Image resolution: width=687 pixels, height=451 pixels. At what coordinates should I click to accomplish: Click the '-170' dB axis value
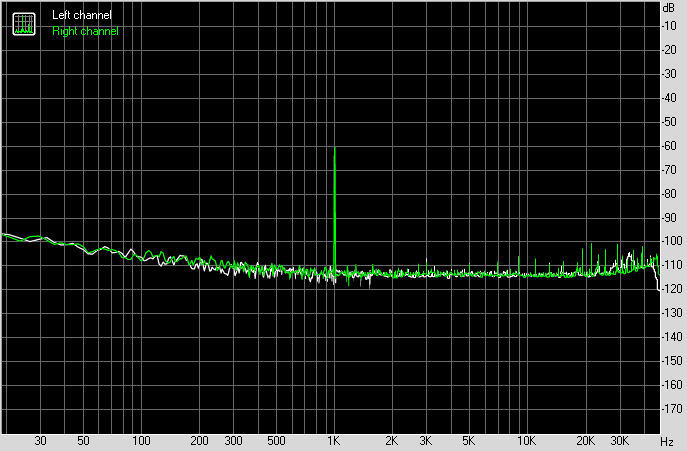click(x=671, y=409)
